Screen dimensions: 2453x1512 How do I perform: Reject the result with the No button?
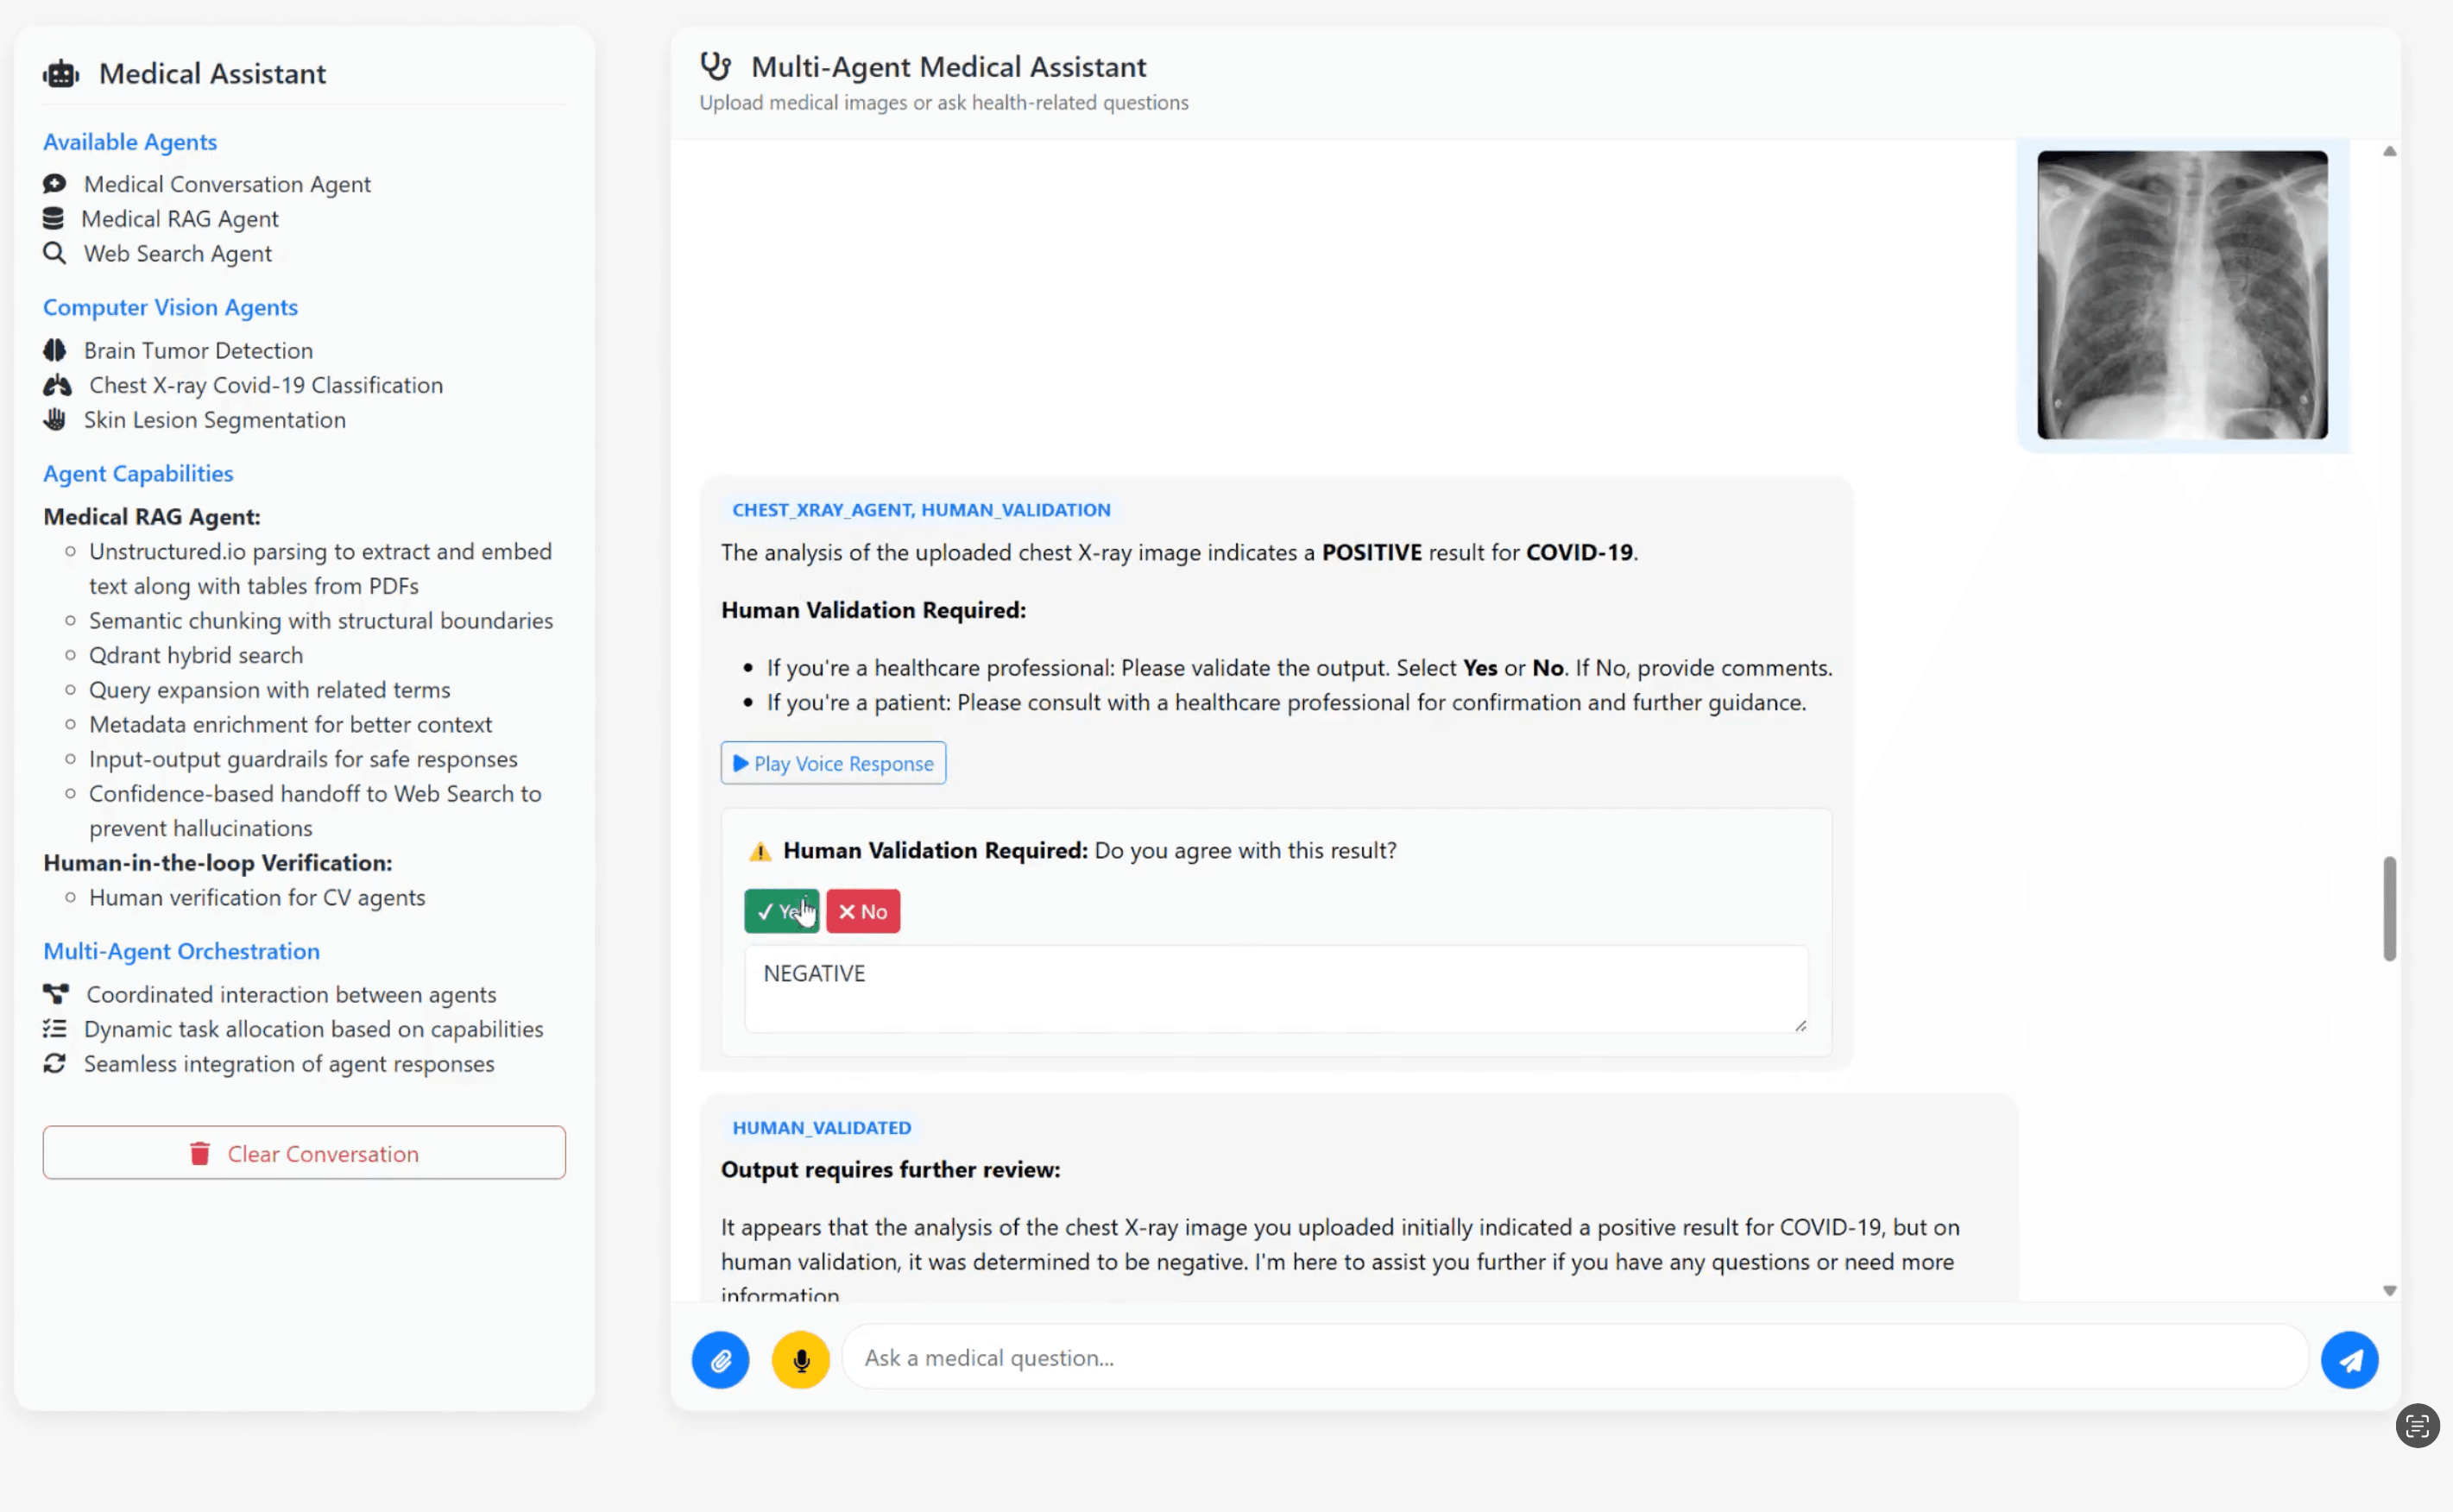(x=862, y=911)
